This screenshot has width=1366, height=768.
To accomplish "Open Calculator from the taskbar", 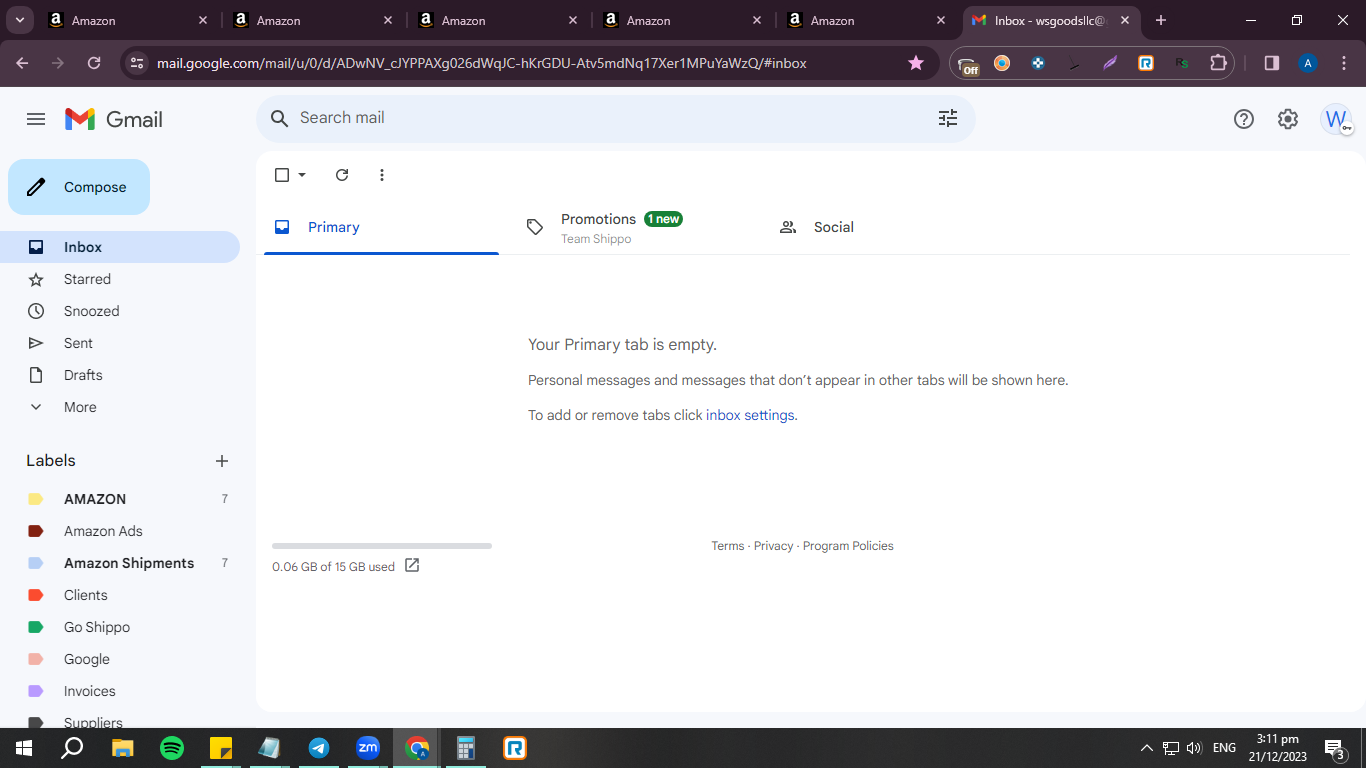I will 466,748.
